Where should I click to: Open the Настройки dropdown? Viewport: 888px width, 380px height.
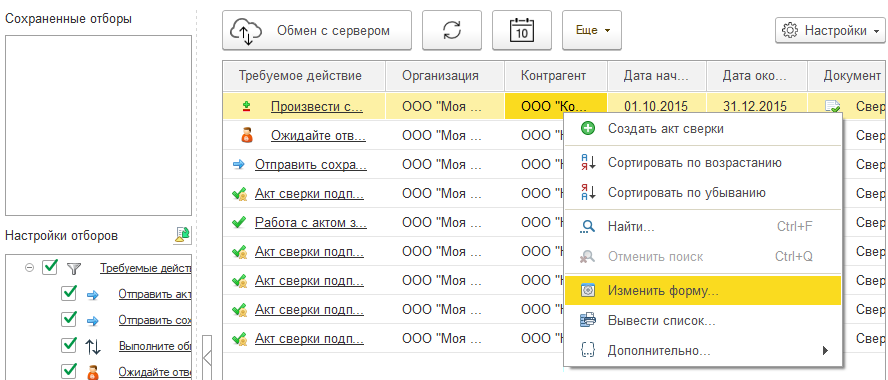click(830, 31)
